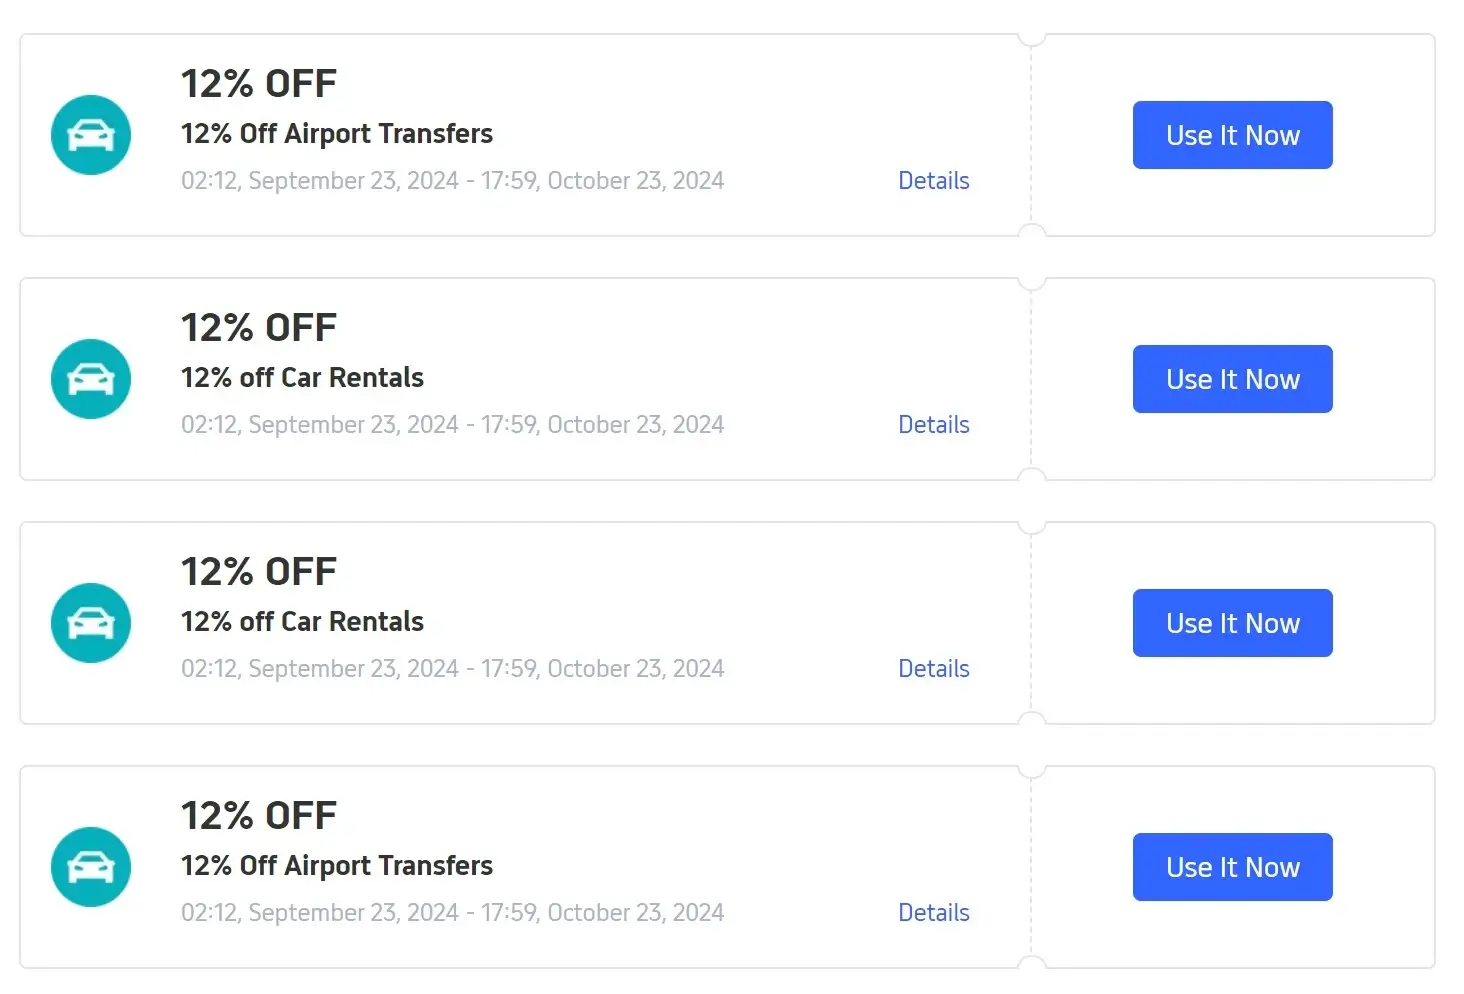This screenshot has height=994, width=1464.
Task: View Details of the third coupon, Car Rentals
Action: [x=933, y=669]
